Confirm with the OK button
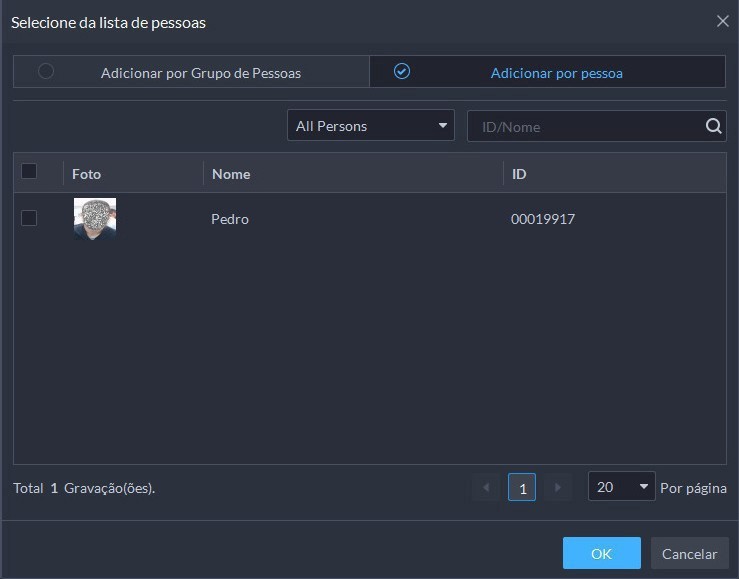The image size is (739, 579). [602, 553]
